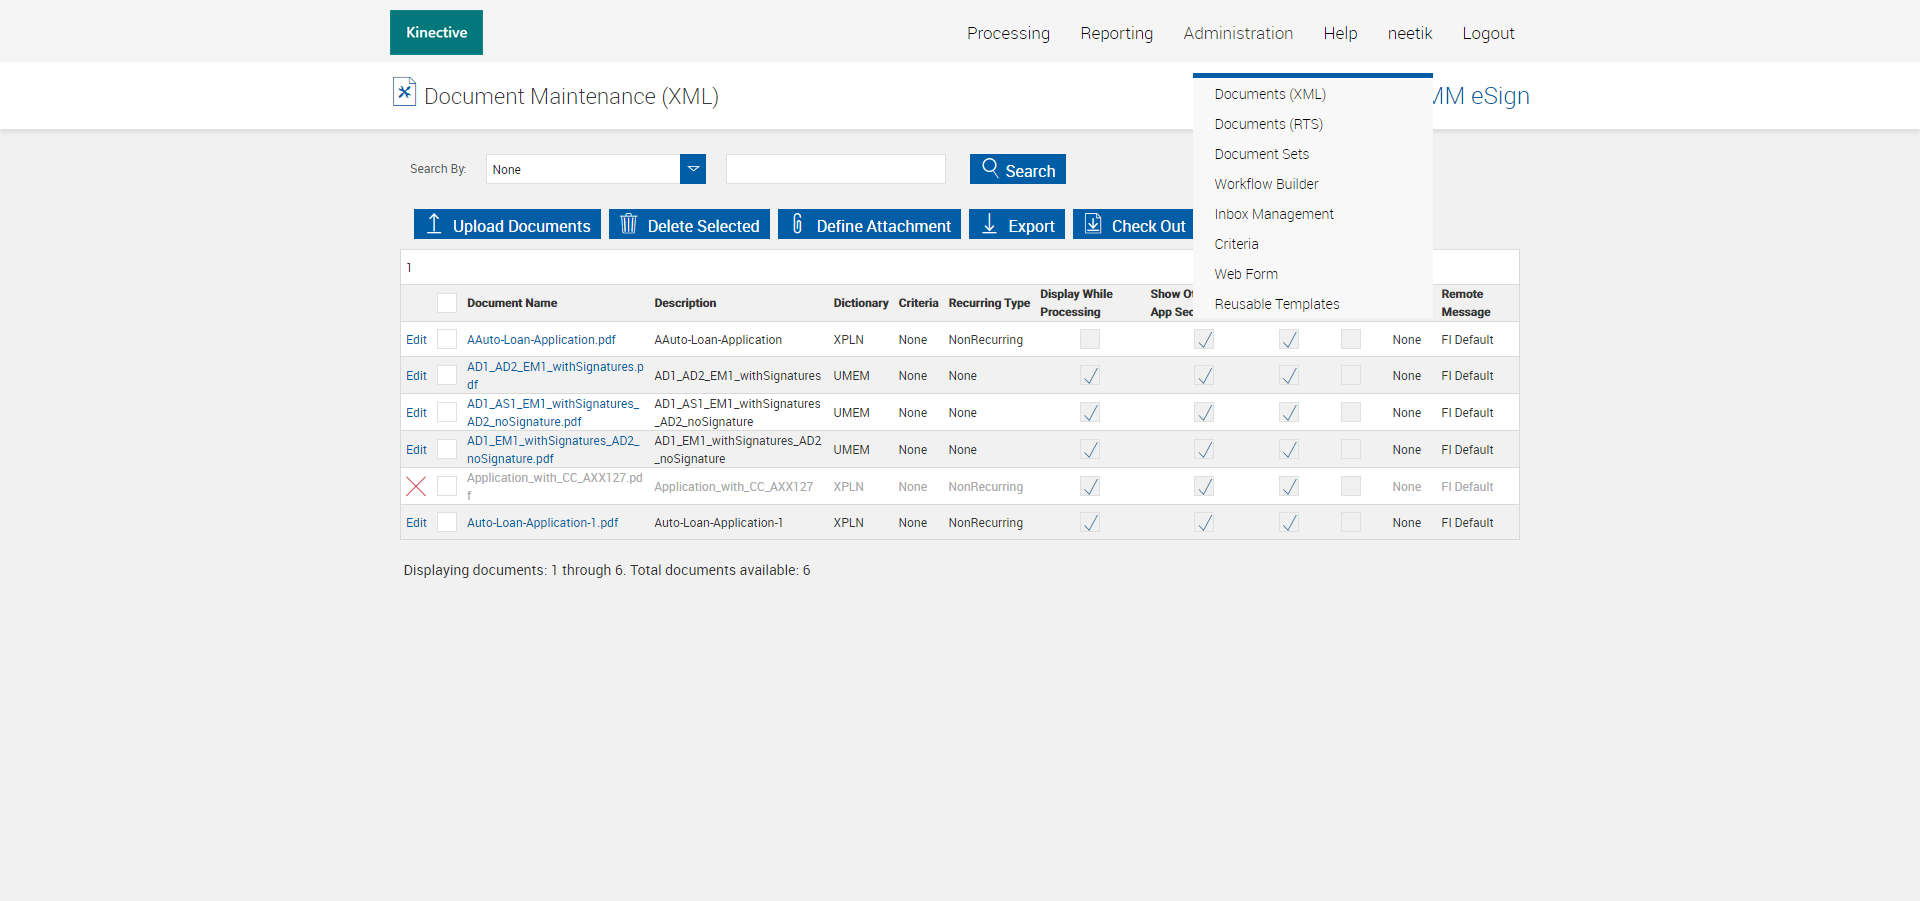Click the magnifier icon on Search button
This screenshot has width=1920, height=901.
990,168
